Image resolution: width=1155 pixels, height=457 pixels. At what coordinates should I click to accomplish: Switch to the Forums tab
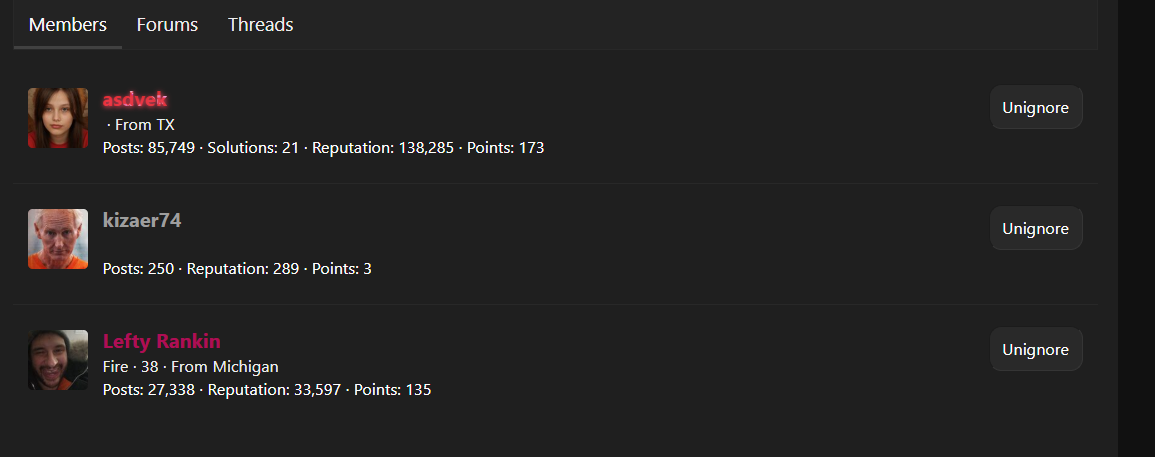[x=167, y=24]
